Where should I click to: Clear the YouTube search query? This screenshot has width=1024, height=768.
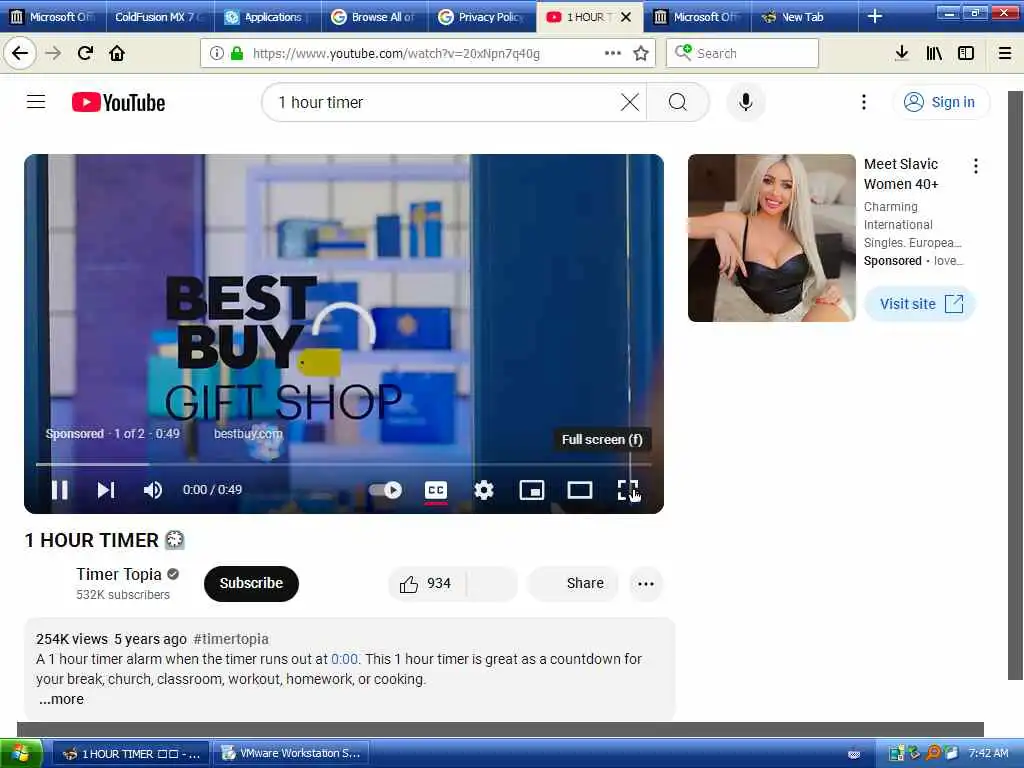point(630,102)
